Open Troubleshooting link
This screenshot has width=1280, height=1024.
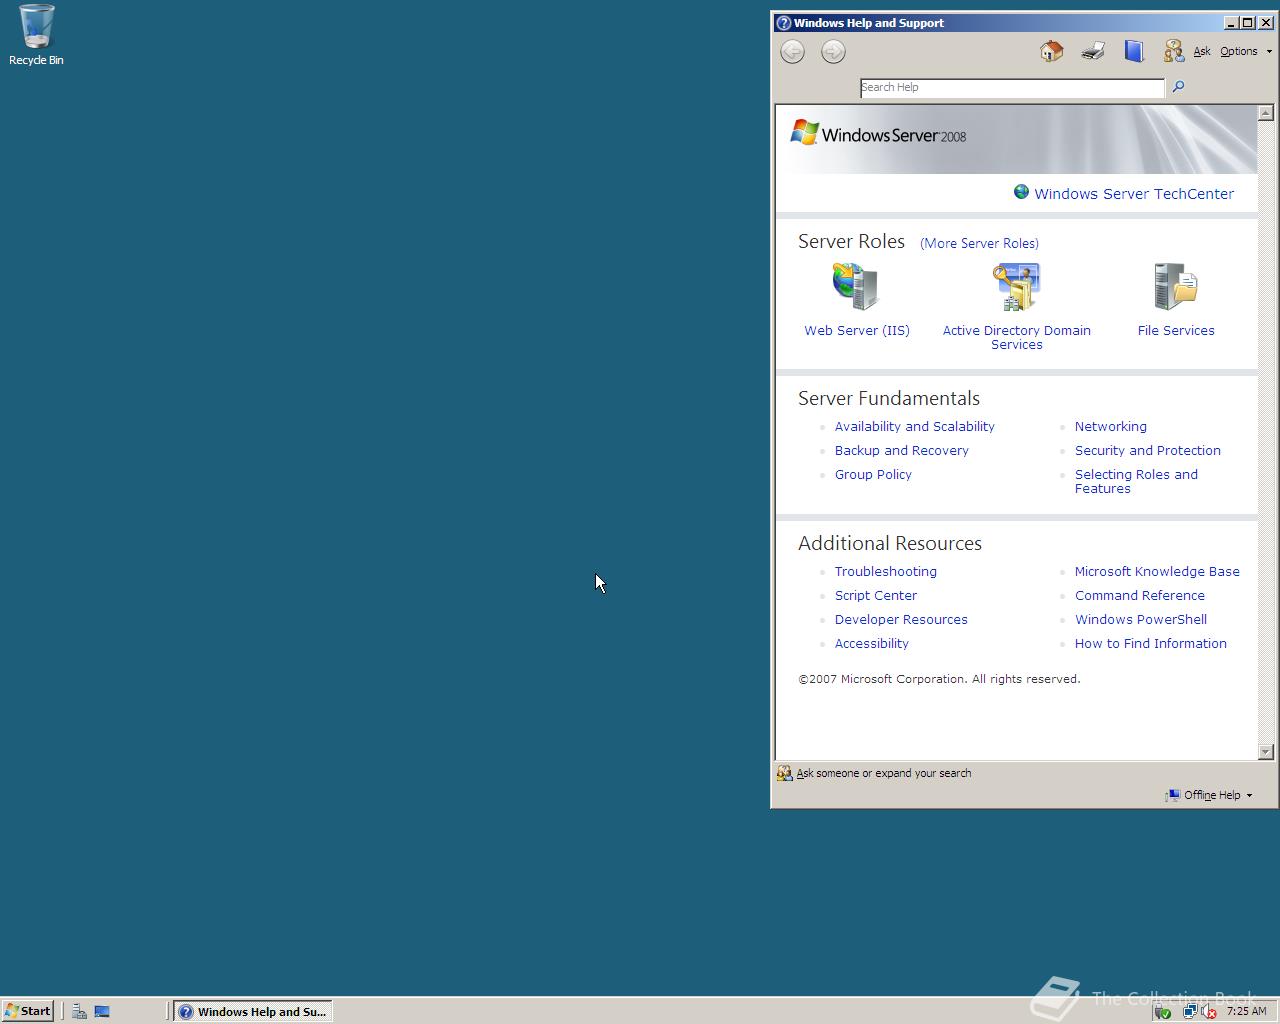point(886,571)
